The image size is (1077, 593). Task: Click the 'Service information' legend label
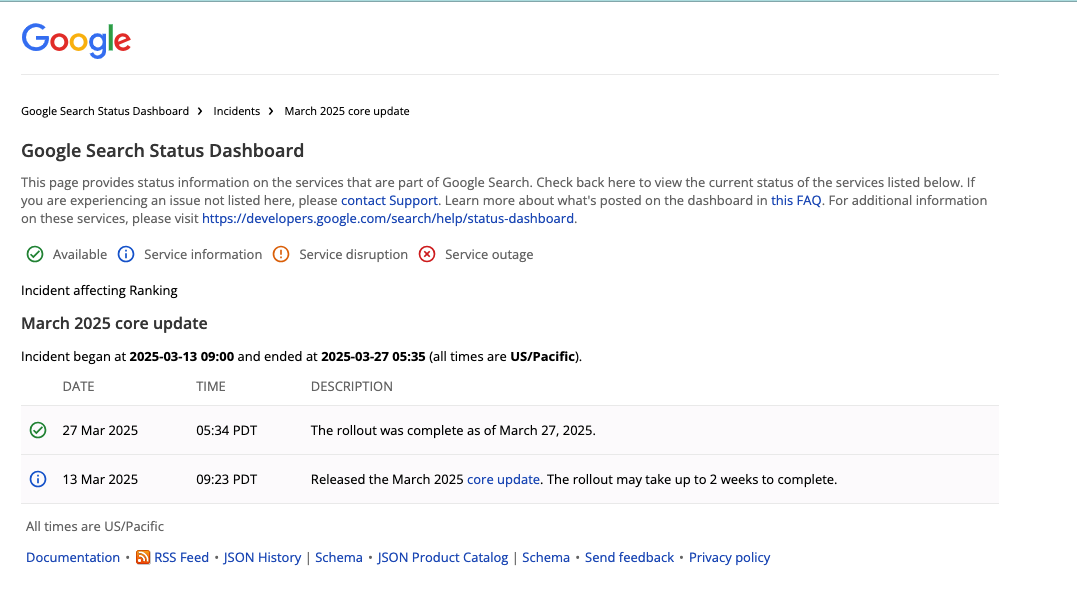coord(203,254)
